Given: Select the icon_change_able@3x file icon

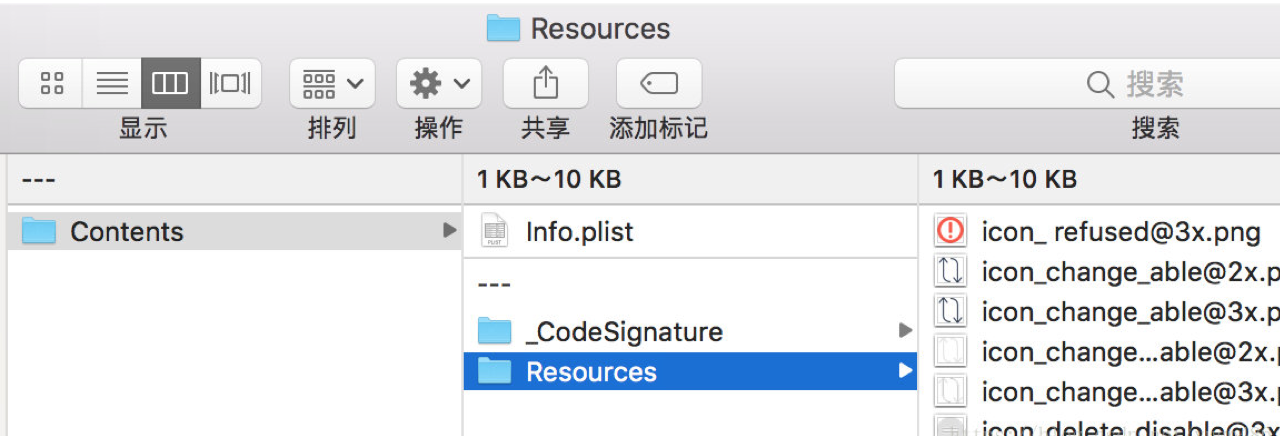Looking at the screenshot, I should point(950,312).
